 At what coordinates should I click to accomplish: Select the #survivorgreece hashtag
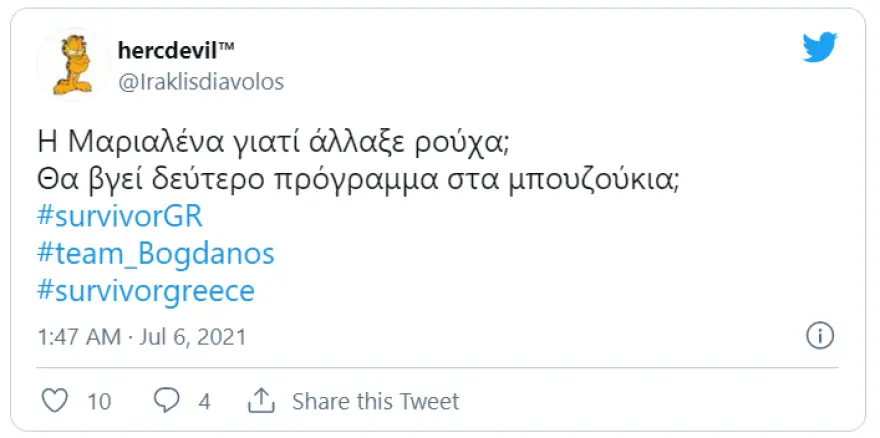click(145, 291)
